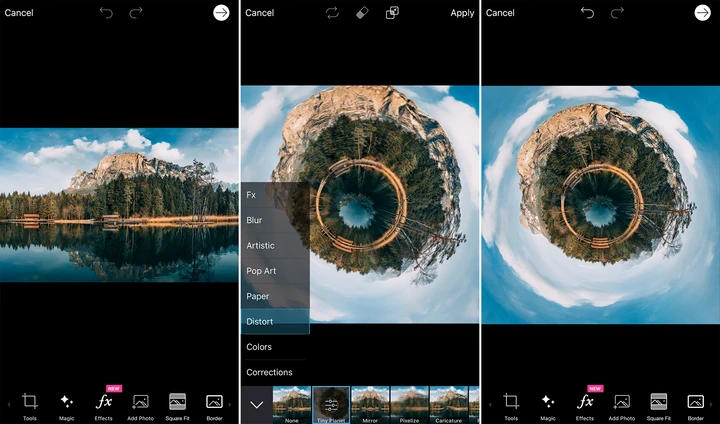Tap the next arrow circle on left screen
720x424 pixels.
click(x=221, y=13)
